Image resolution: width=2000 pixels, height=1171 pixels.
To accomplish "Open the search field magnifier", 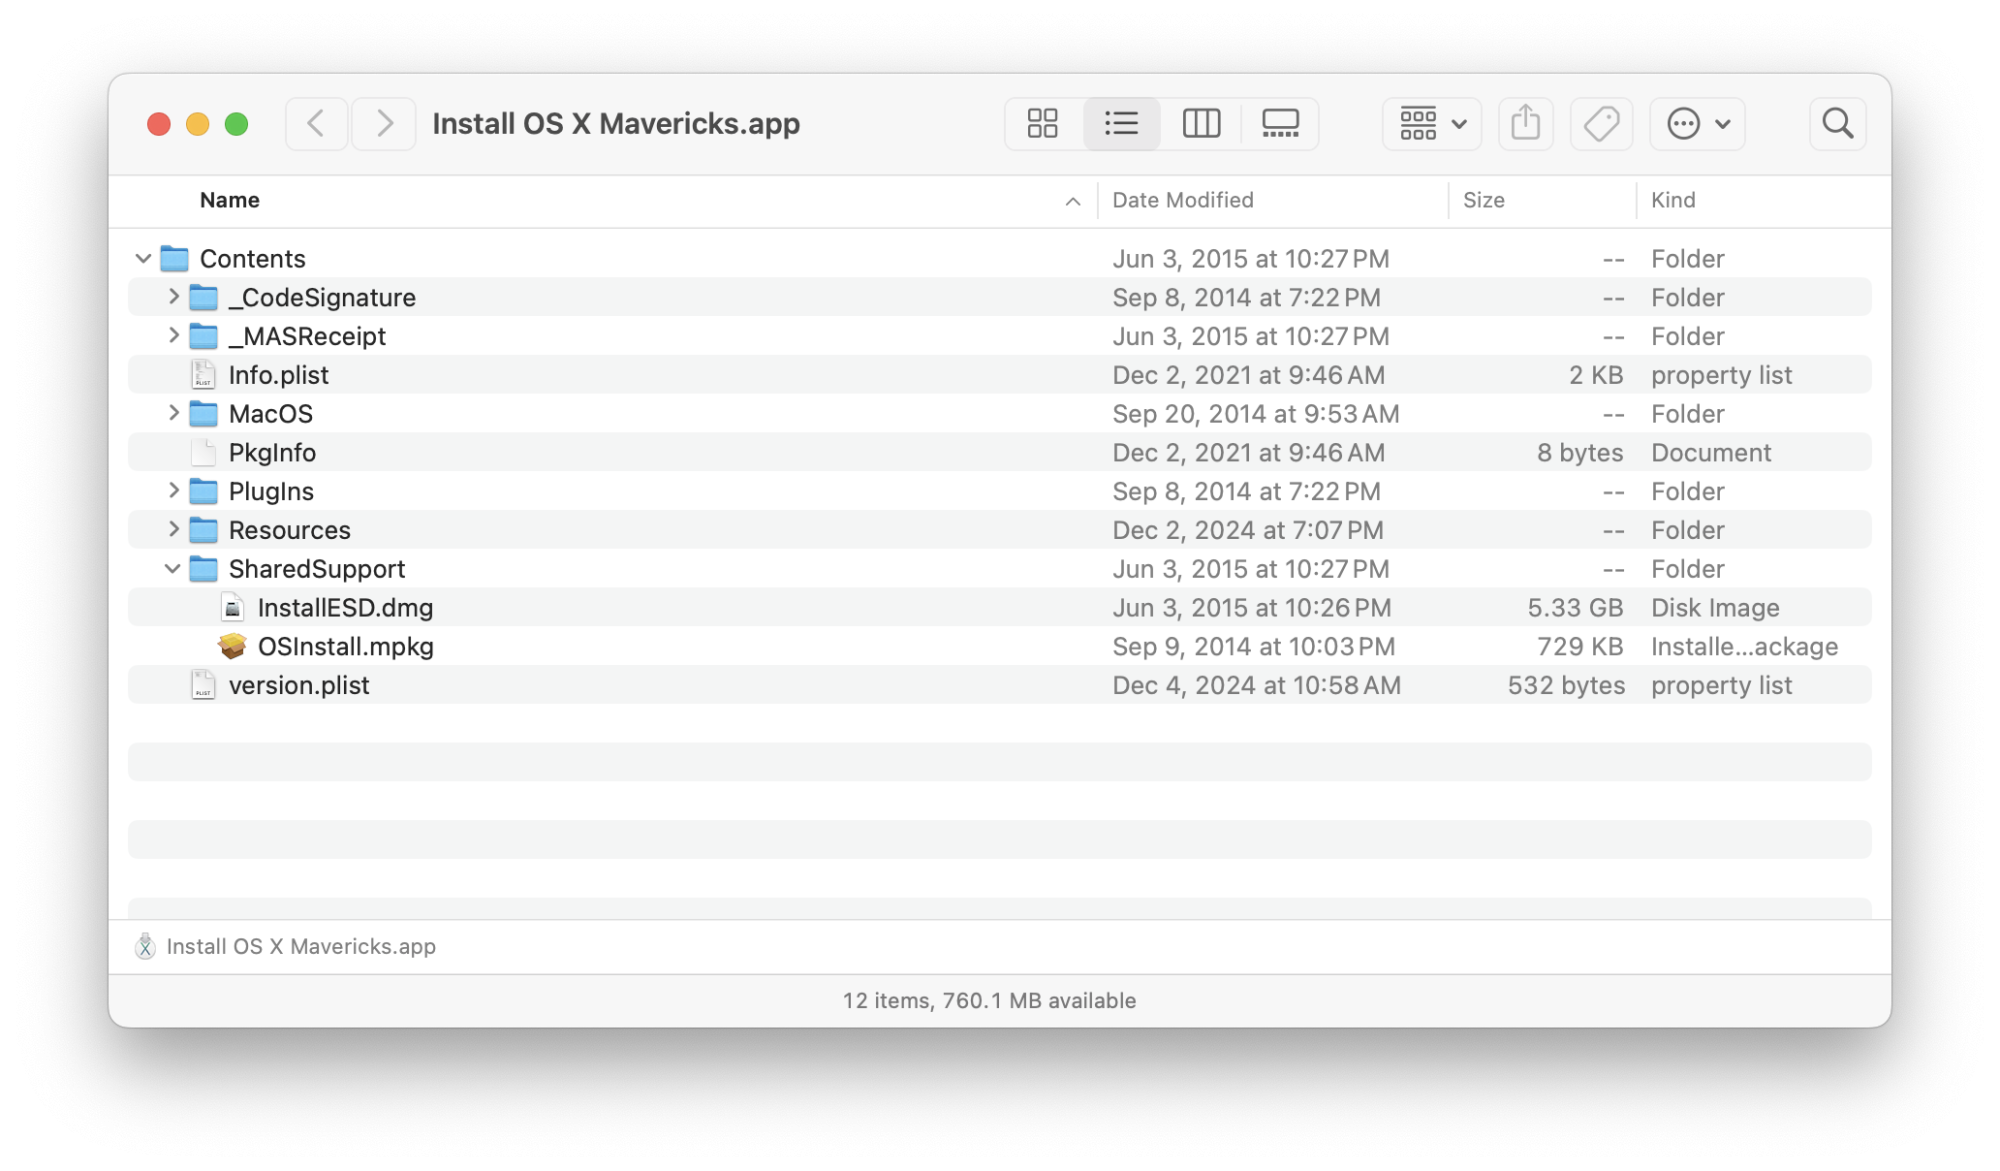I will pos(1837,124).
